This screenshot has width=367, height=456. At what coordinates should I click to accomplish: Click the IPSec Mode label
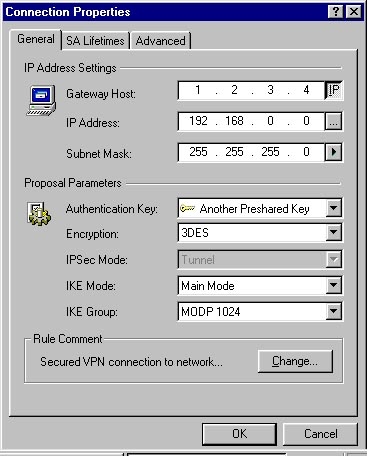(x=97, y=260)
